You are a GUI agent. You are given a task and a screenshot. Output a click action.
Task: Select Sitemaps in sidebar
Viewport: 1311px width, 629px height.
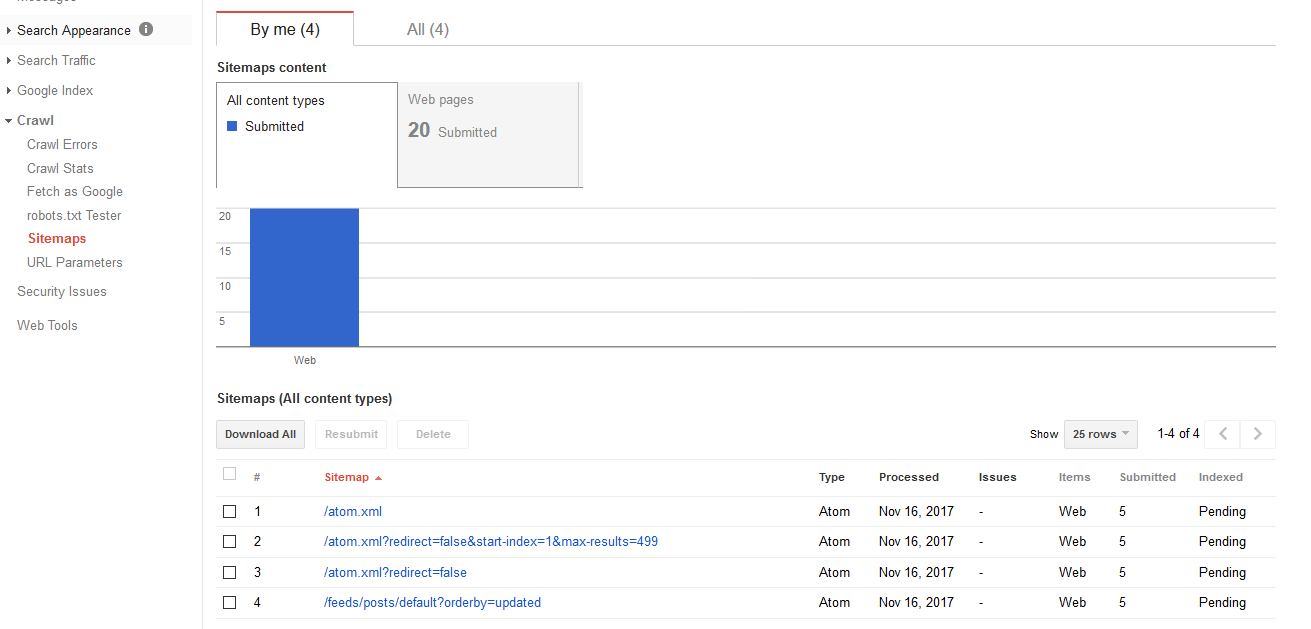[x=57, y=239]
